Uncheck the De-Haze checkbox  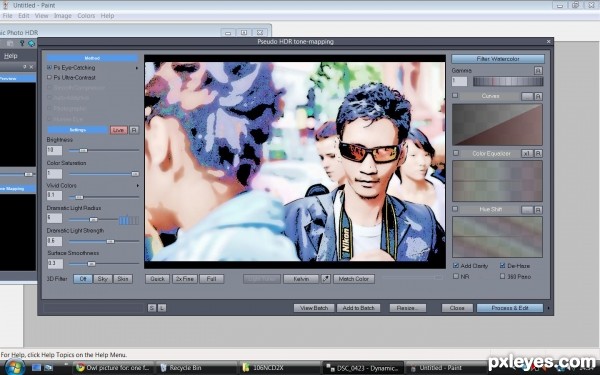[x=502, y=266]
